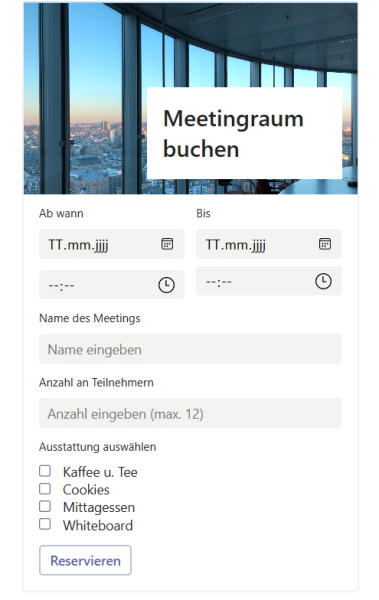
Task: Enable the Cookies checkbox
Action: pyautogui.click(x=45, y=489)
